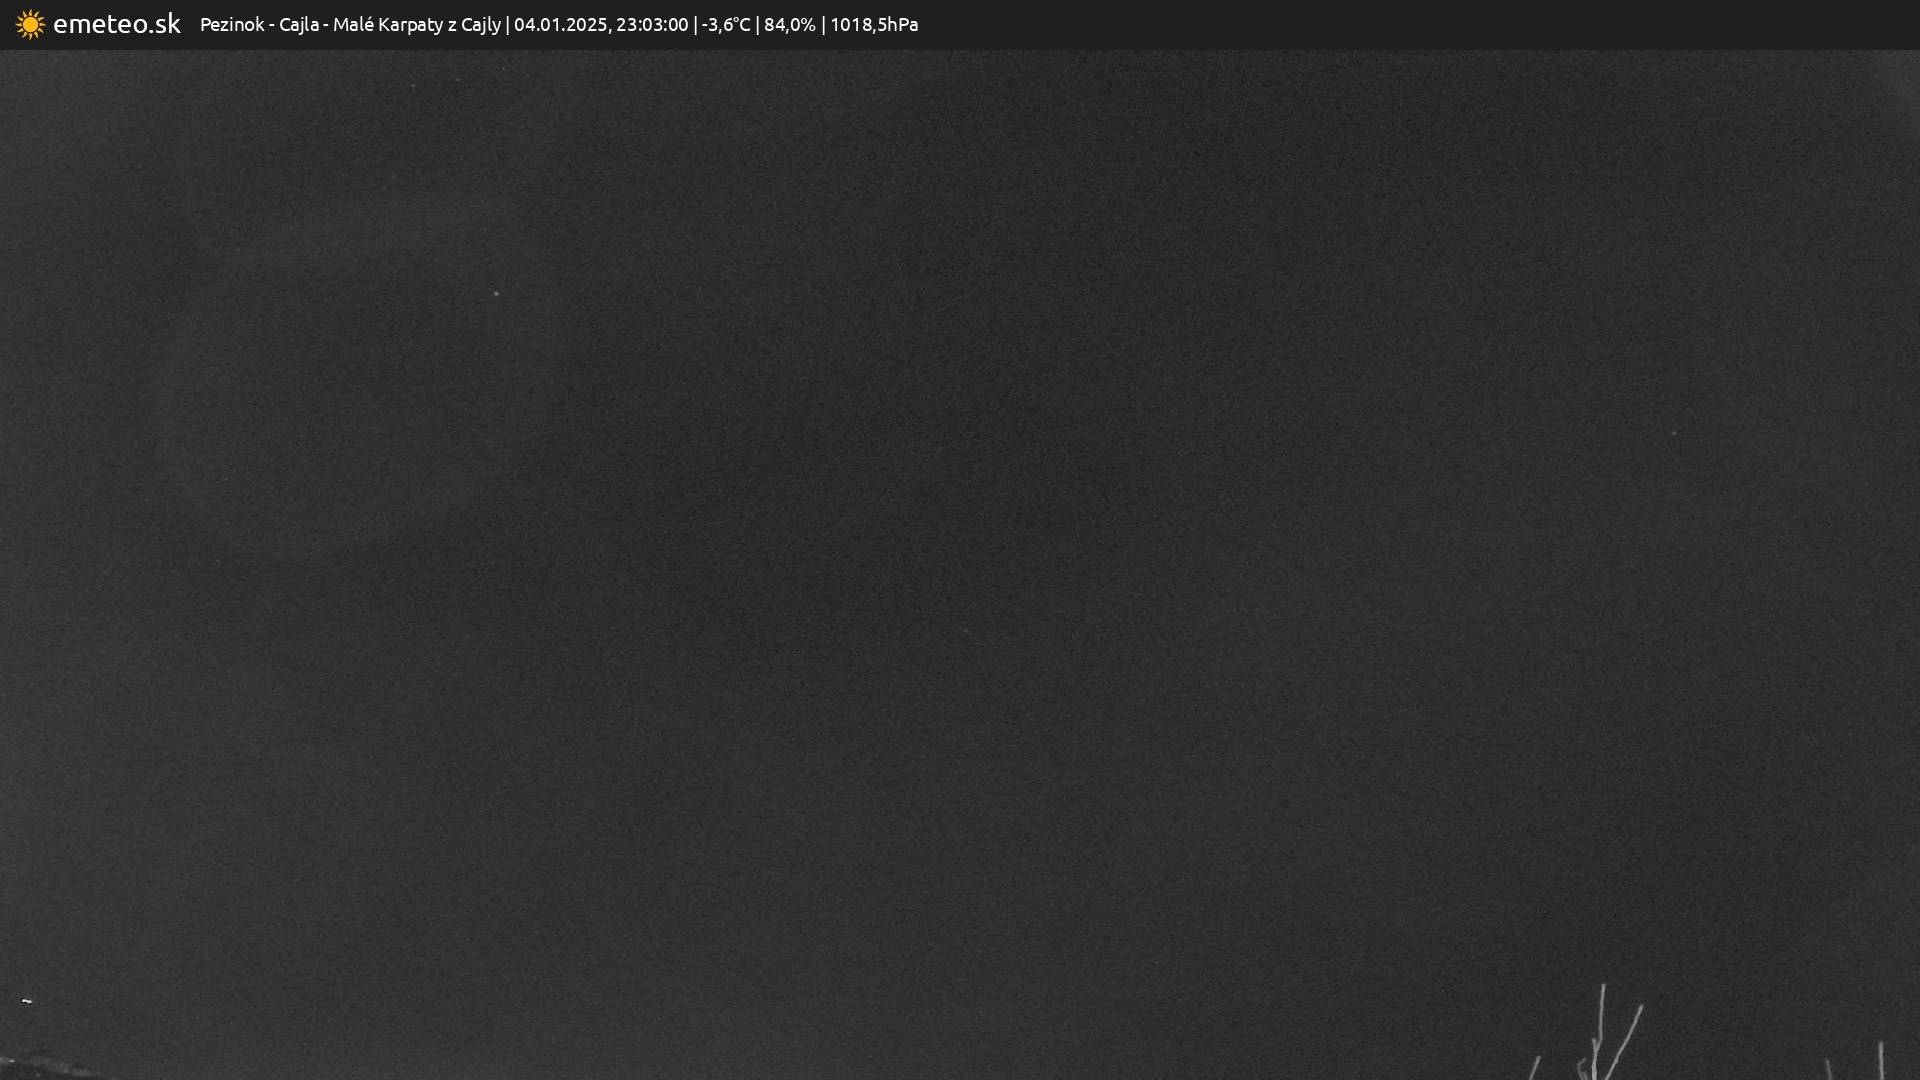
Task: Click the humidity value 84,0%
Action: pyautogui.click(x=789, y=24)
